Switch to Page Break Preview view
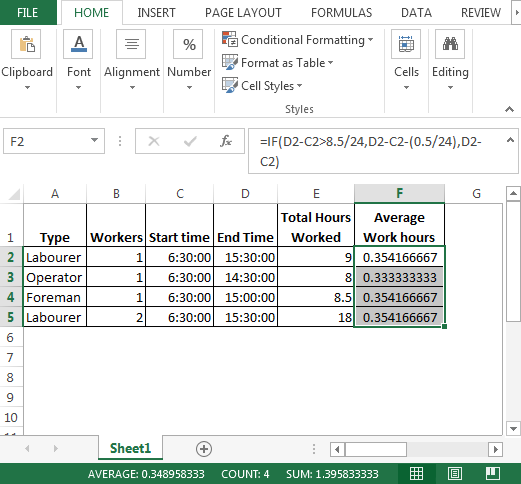The width and height of the screenshot is (521, 484). pos(493,473)
